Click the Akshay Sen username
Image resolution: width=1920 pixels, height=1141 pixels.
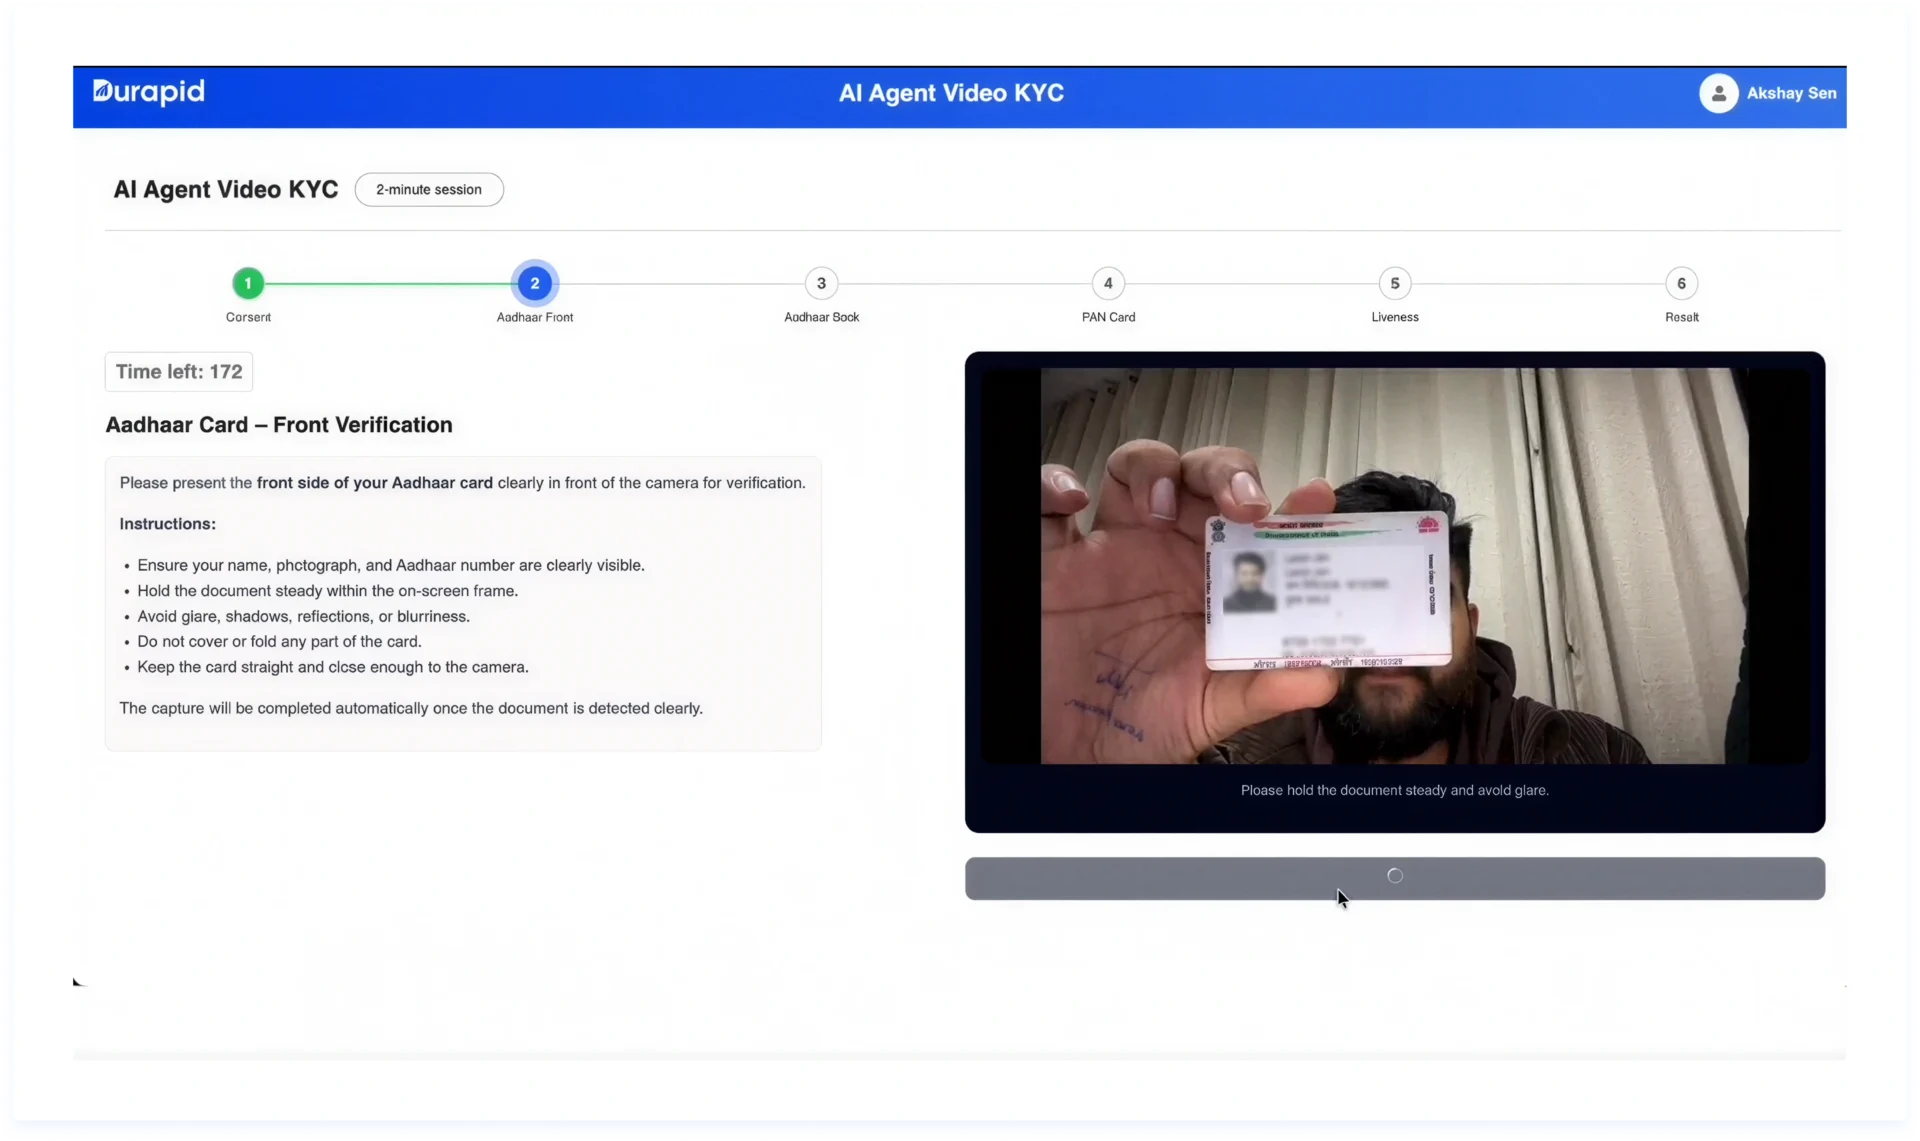1791,93
